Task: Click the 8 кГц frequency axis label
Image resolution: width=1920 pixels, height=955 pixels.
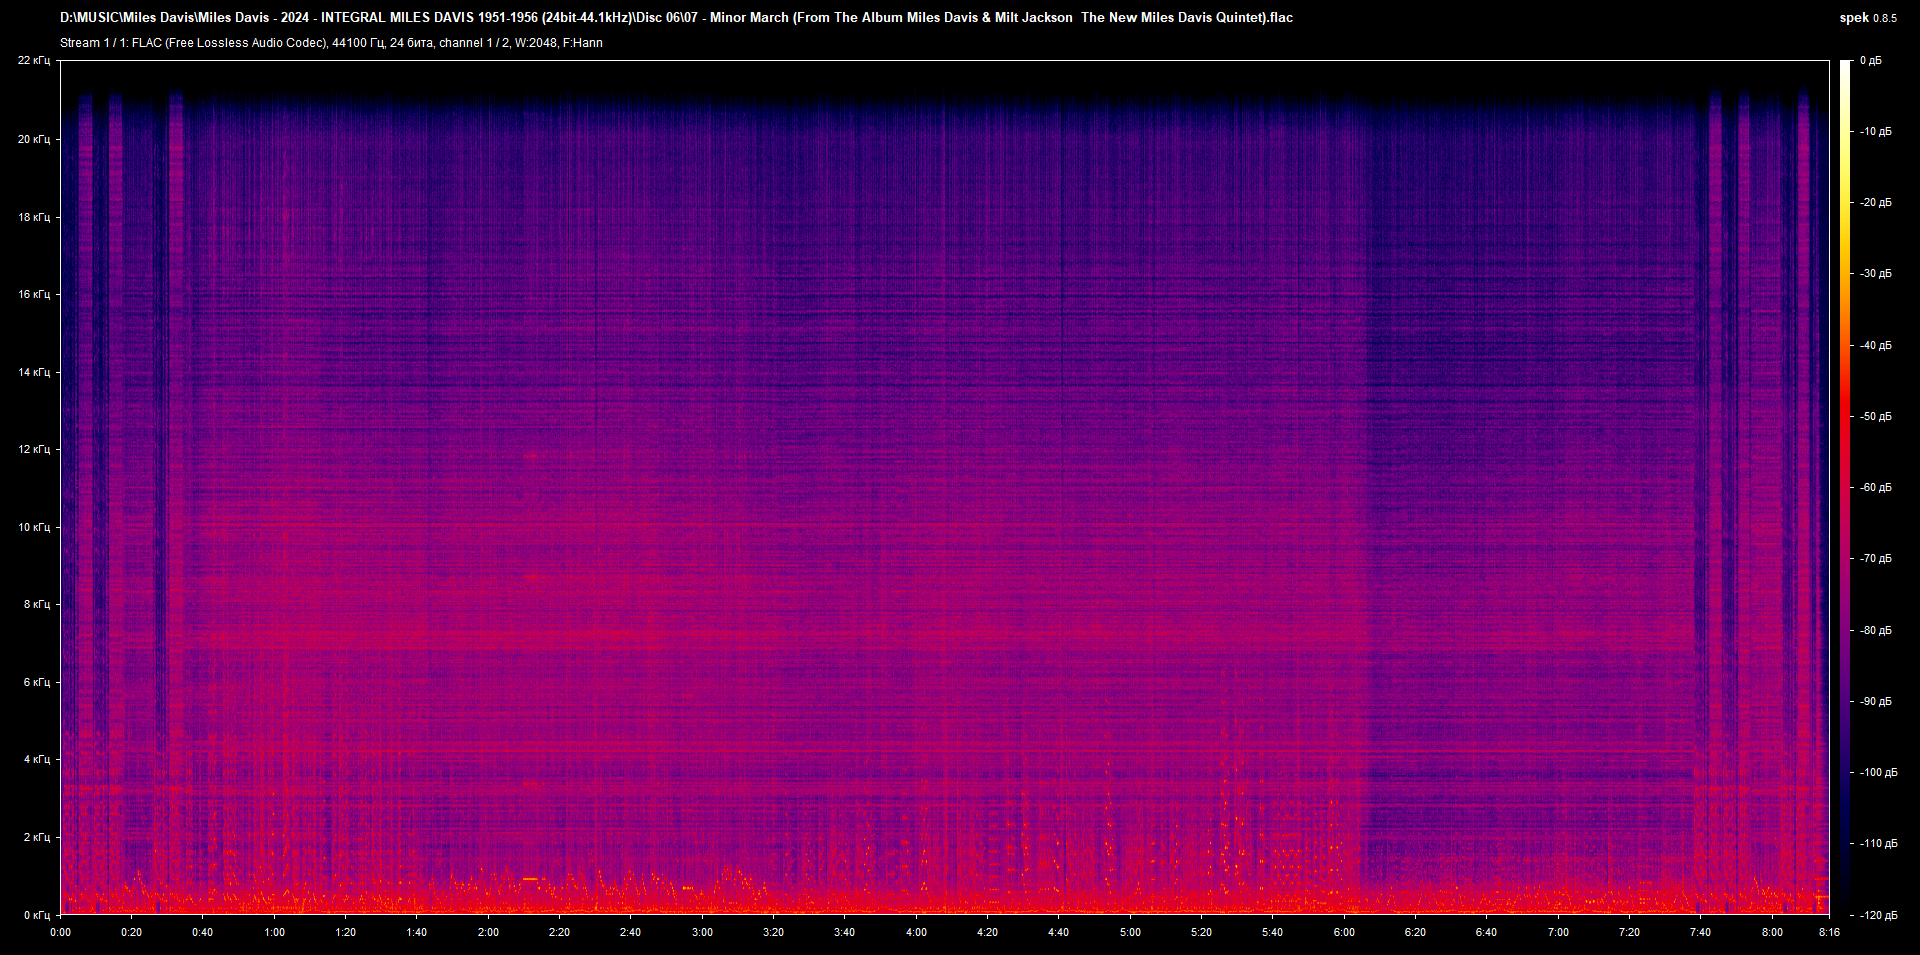Action: (37, 604)
